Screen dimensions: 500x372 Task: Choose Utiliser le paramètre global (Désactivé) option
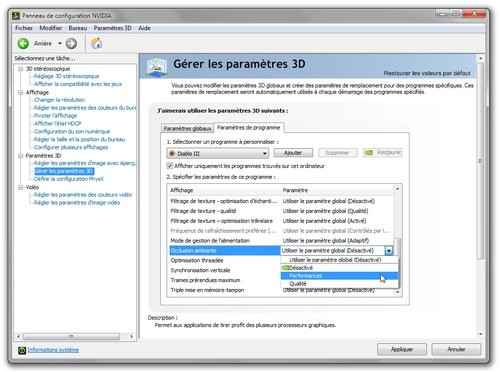[340, 260]
